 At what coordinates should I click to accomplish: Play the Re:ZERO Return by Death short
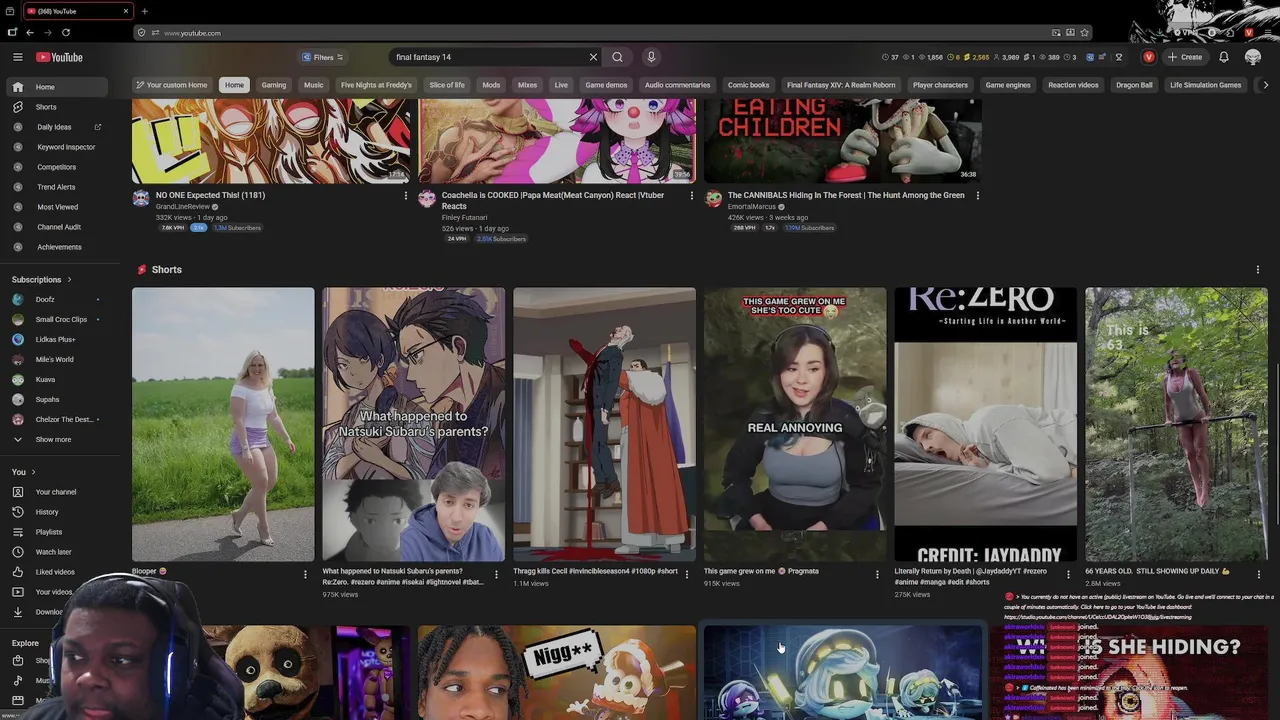(x=985, y=424)
